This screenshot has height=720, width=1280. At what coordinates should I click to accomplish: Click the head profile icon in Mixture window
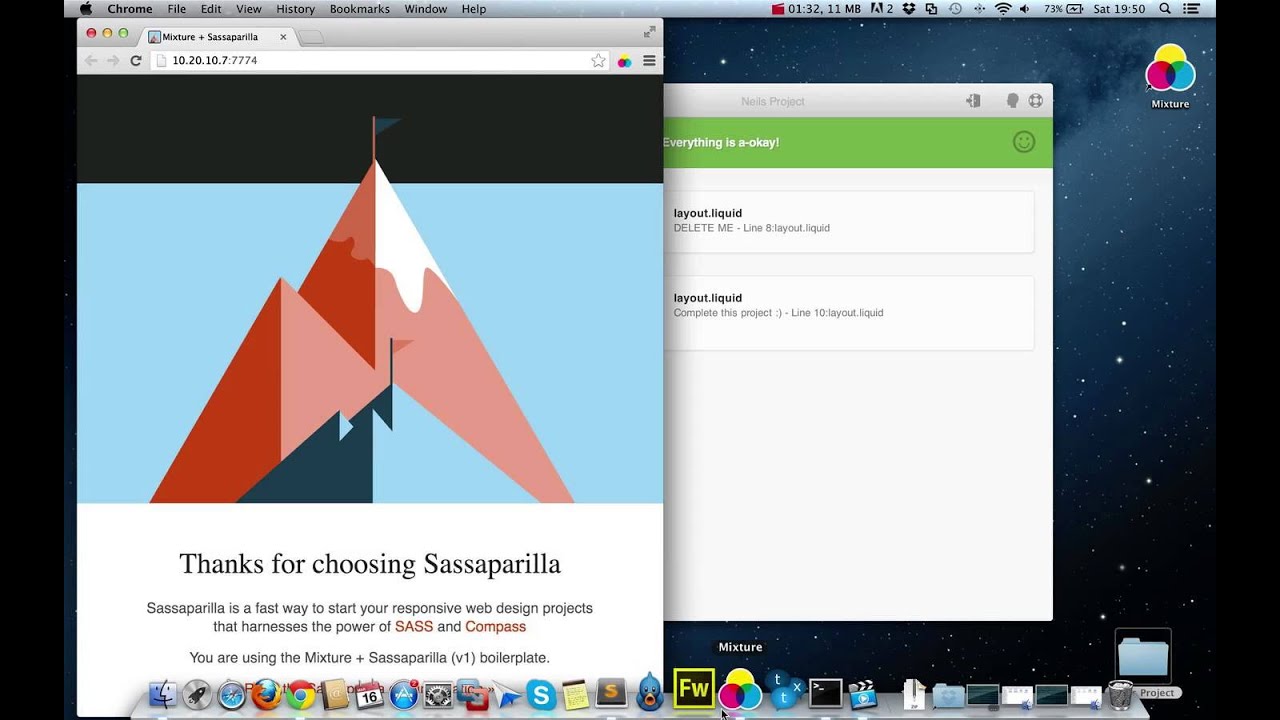click(x=1012, y=101)
